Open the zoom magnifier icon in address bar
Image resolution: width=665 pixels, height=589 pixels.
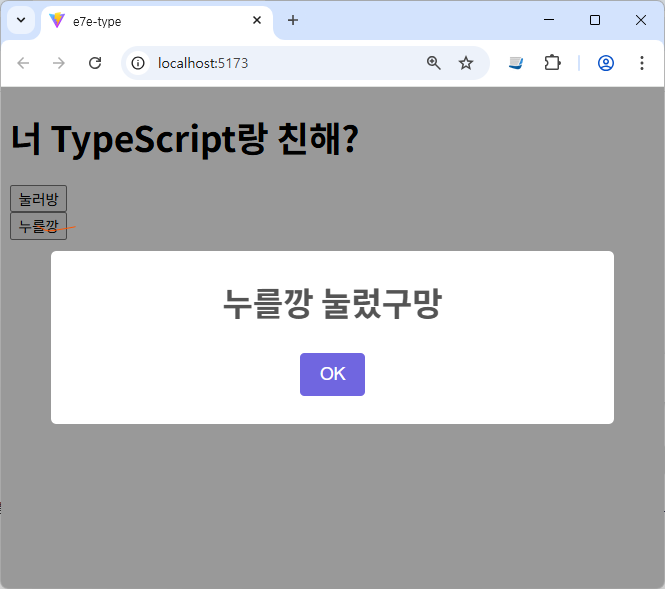point(433,63)
